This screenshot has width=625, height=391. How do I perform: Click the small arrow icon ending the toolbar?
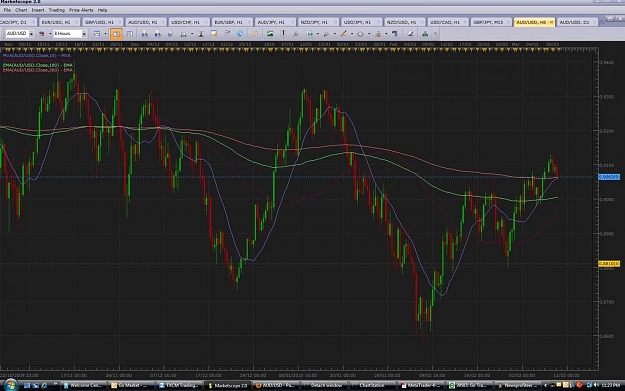(x=435, y=34)
